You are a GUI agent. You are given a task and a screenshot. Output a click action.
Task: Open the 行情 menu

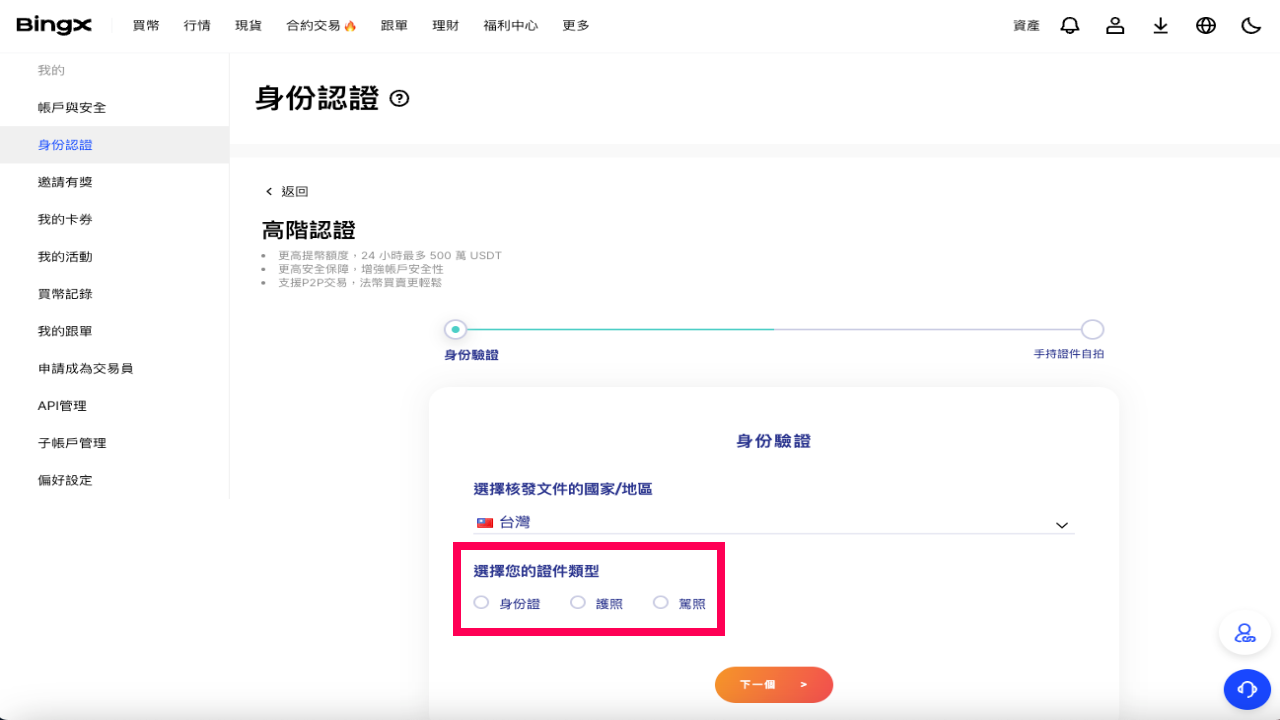197,25
